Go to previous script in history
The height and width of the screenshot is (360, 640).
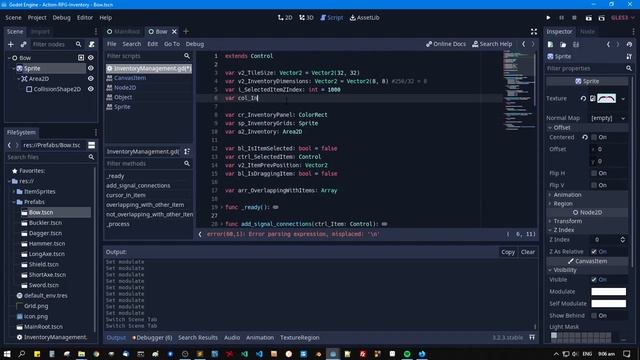pos(524,44)
